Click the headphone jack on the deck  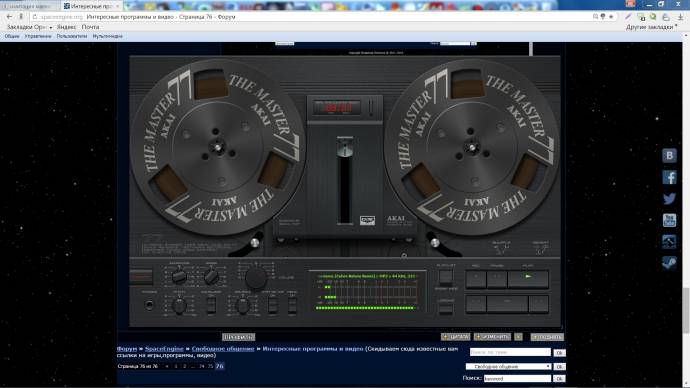(149, 305)
